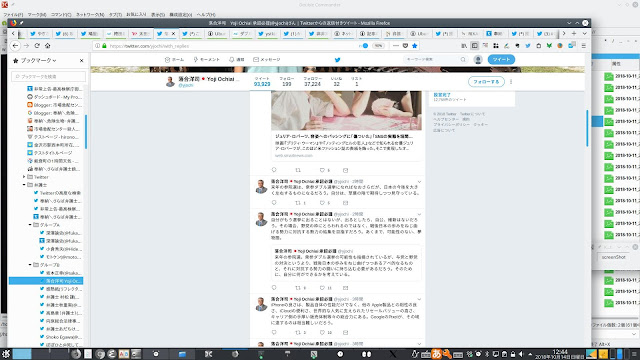
Task: Open the ダッシュボード bookmark in the sidebar
Action: 54,97
